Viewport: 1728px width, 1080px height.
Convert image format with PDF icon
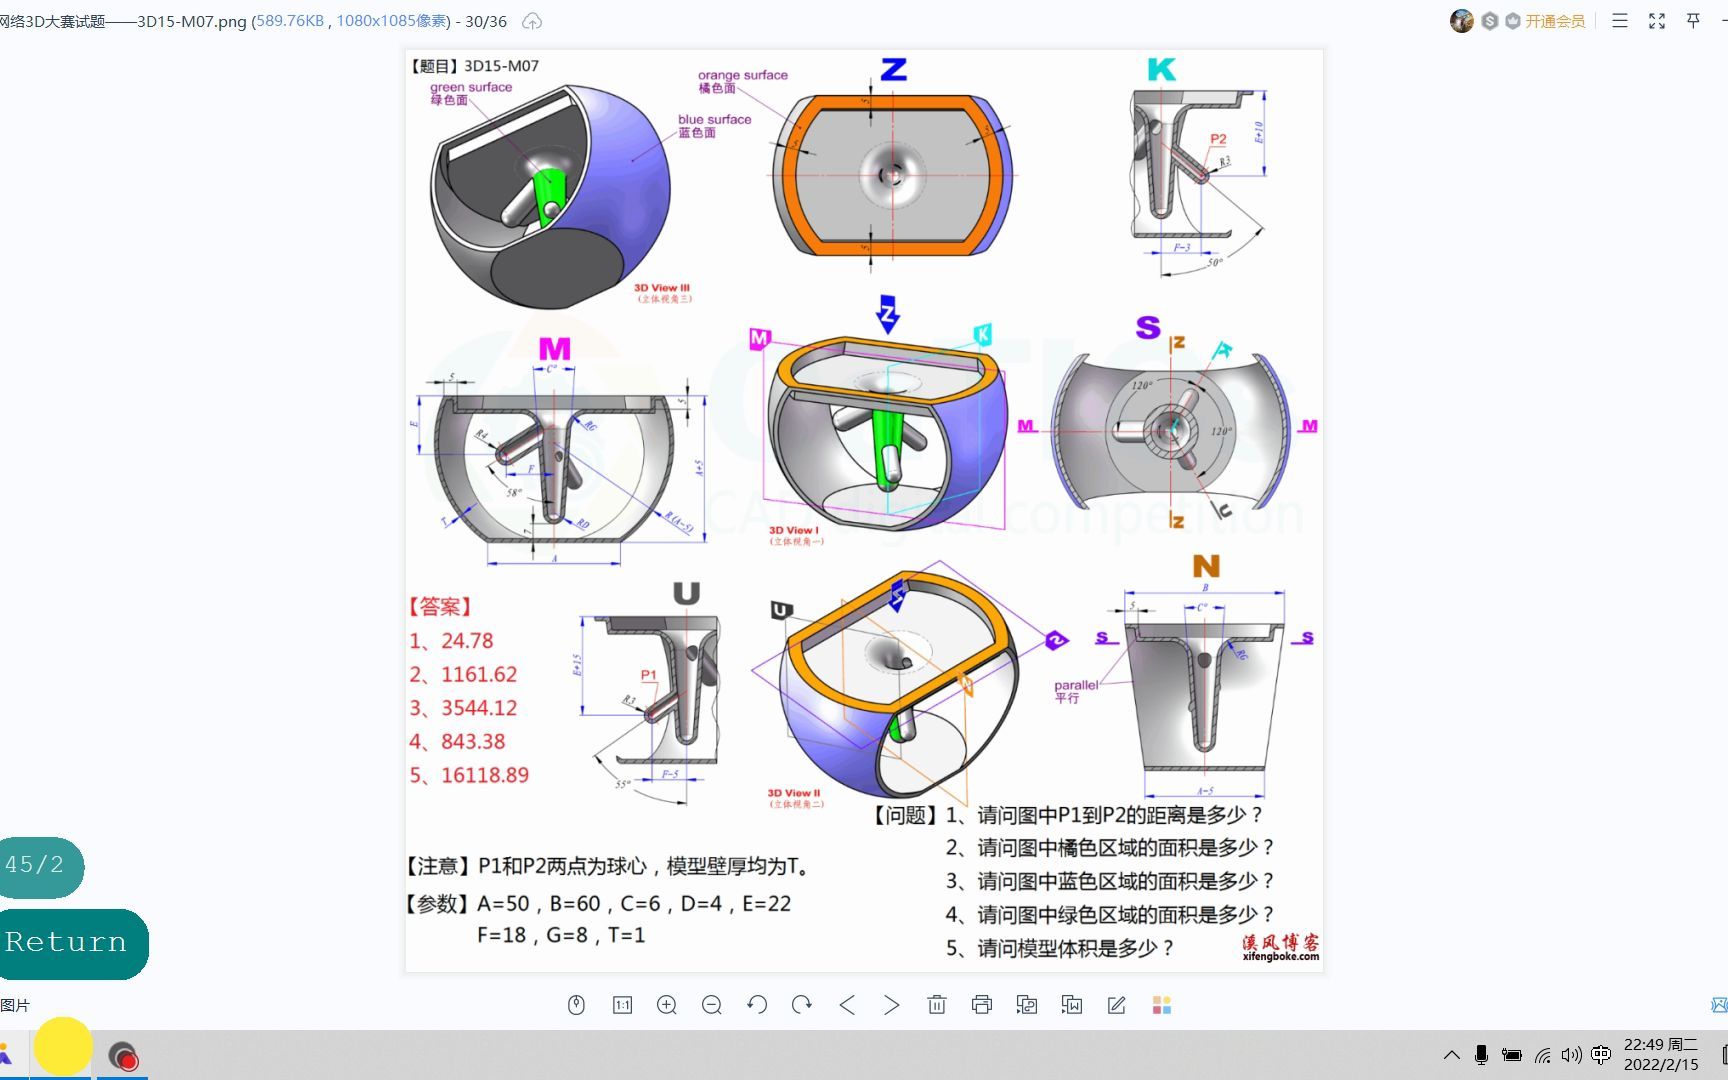point(1027,1005)
